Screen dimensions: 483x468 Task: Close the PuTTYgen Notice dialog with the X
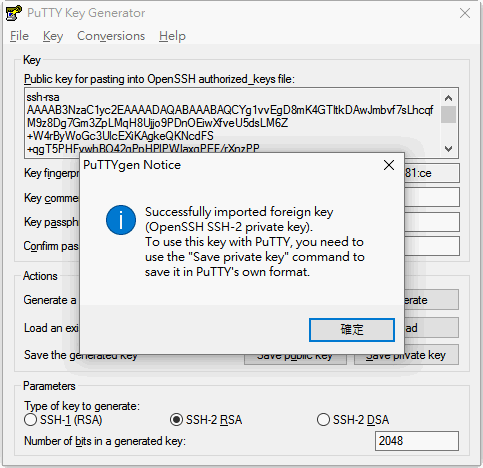point(389,165)
